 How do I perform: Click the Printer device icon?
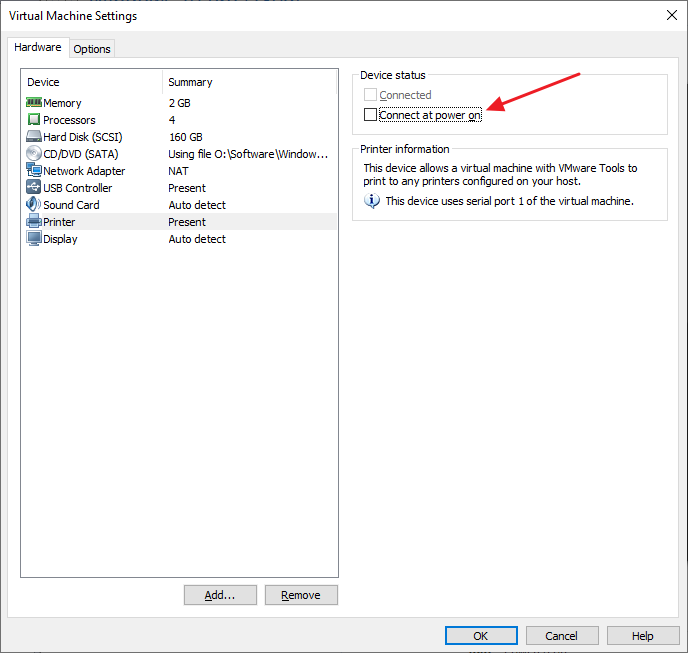click(x=34, y=221)
